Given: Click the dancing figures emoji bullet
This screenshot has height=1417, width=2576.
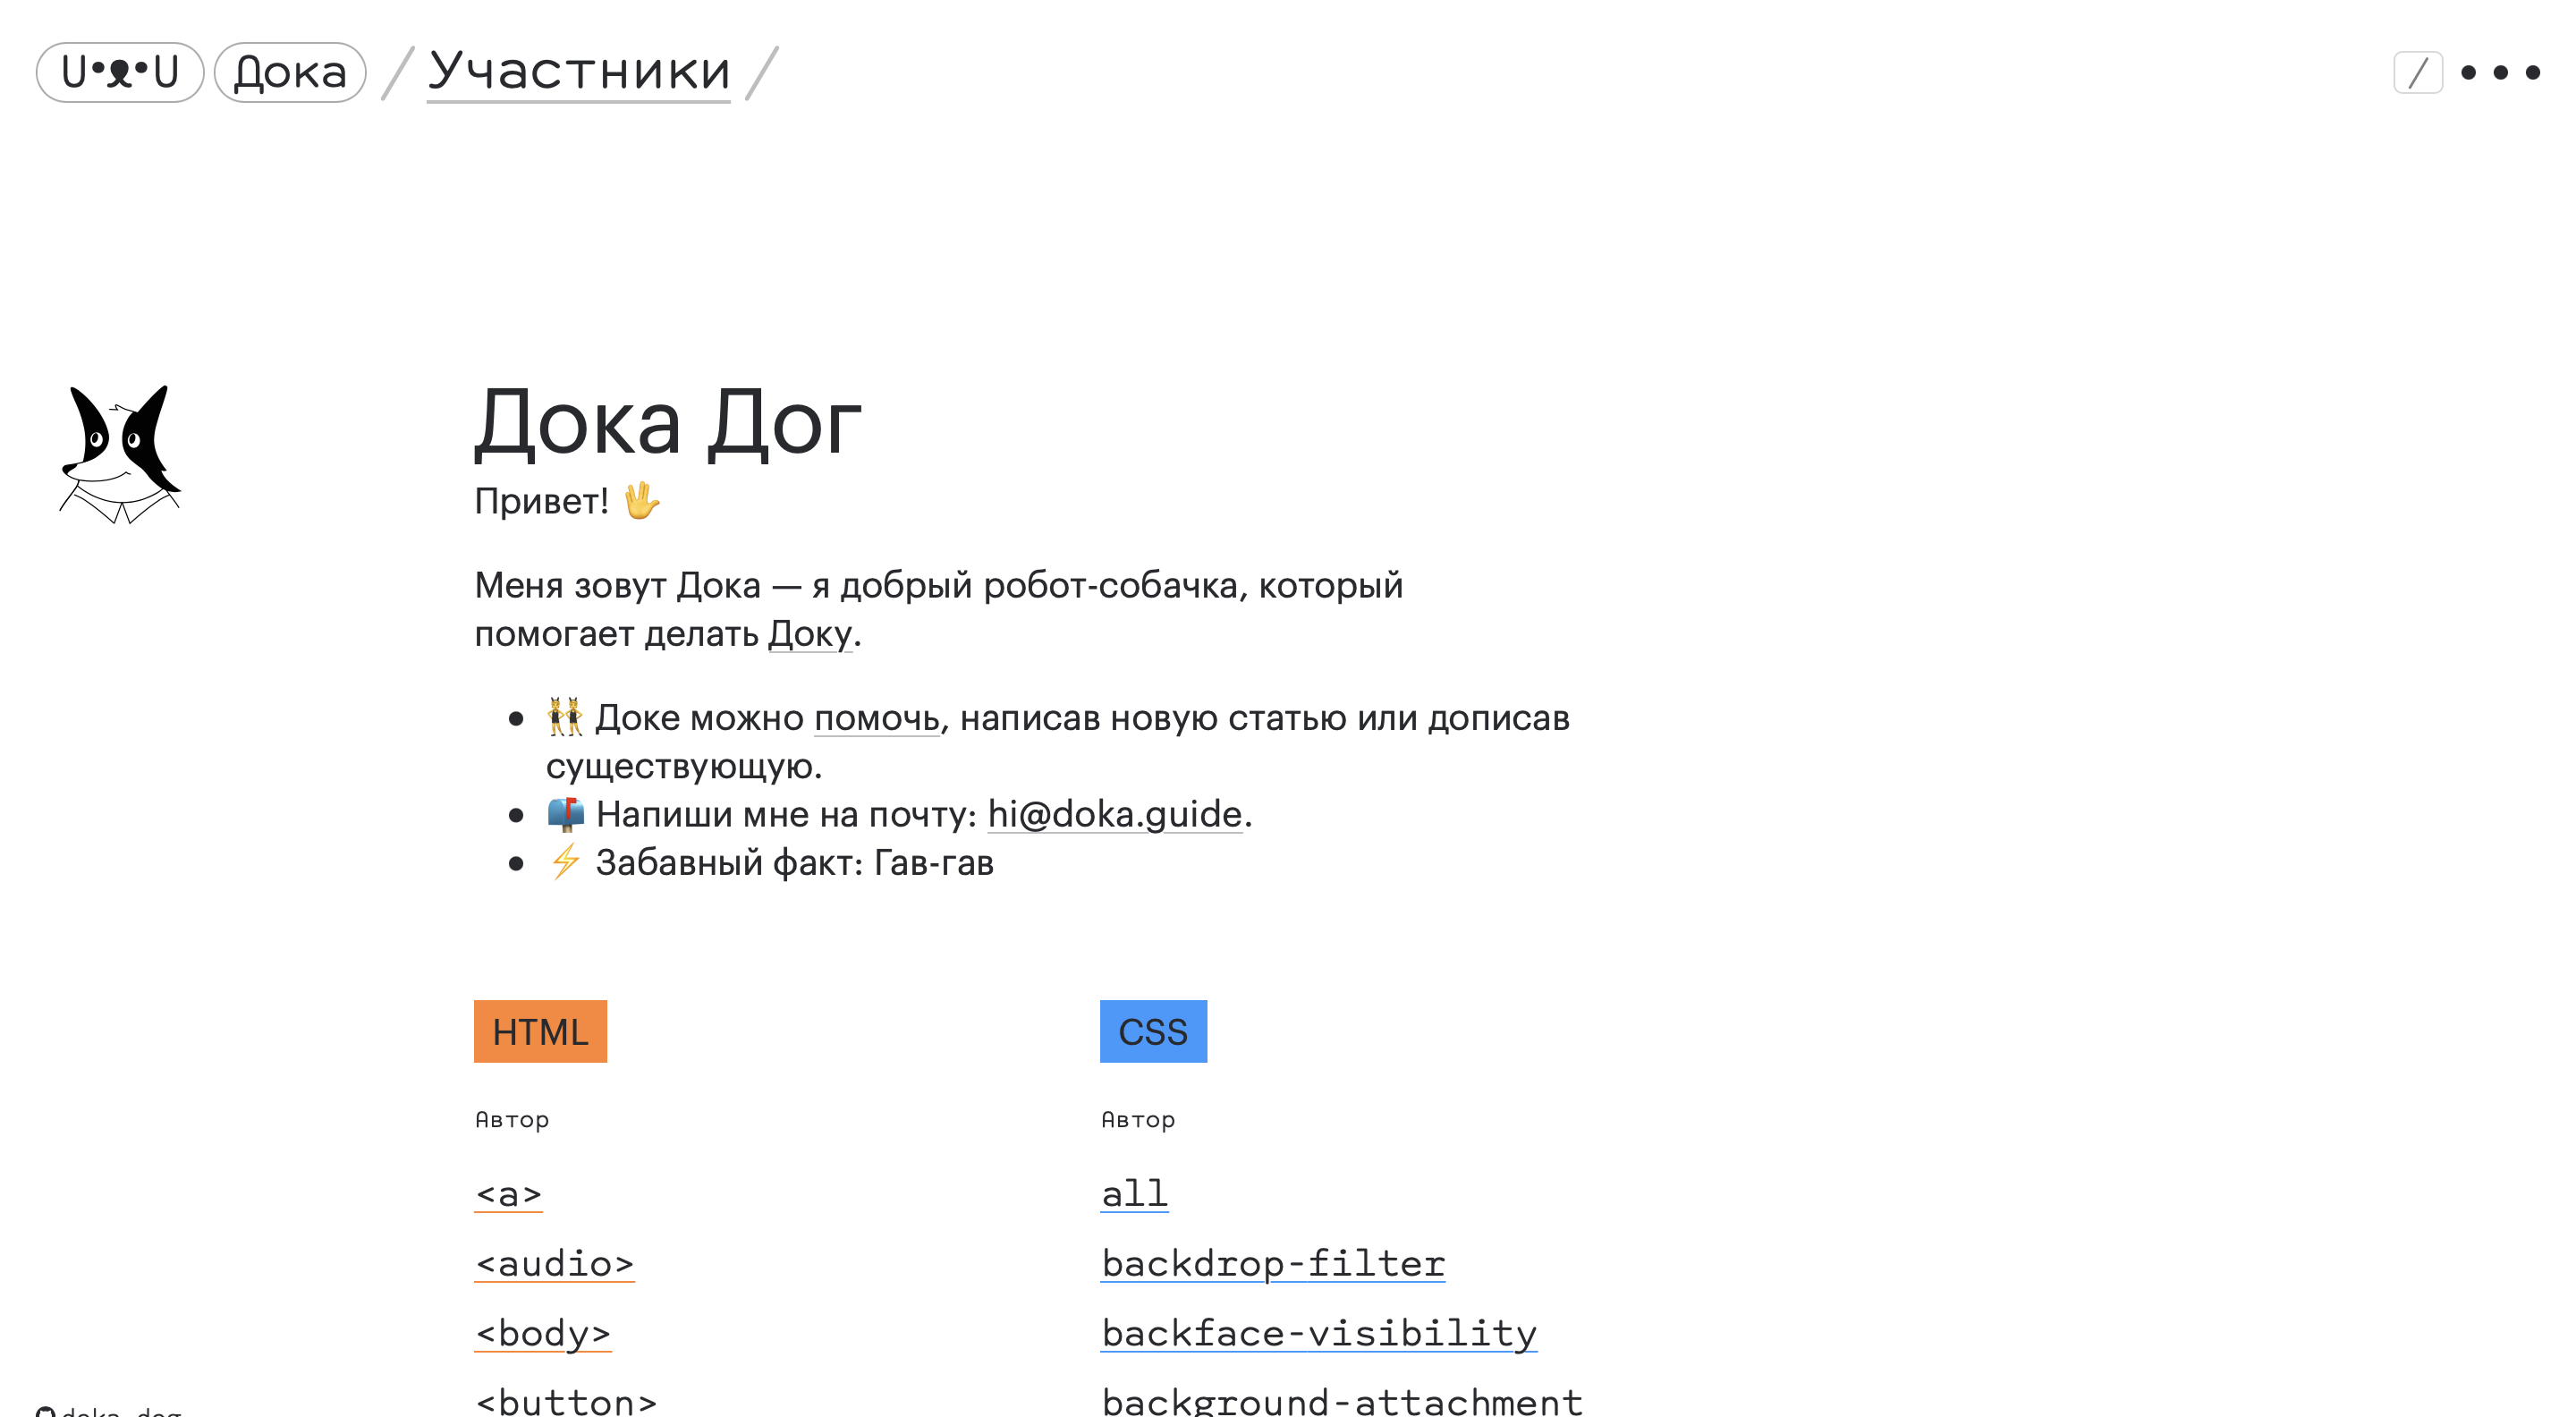Looking at the screenshot, I should [564, 717].
